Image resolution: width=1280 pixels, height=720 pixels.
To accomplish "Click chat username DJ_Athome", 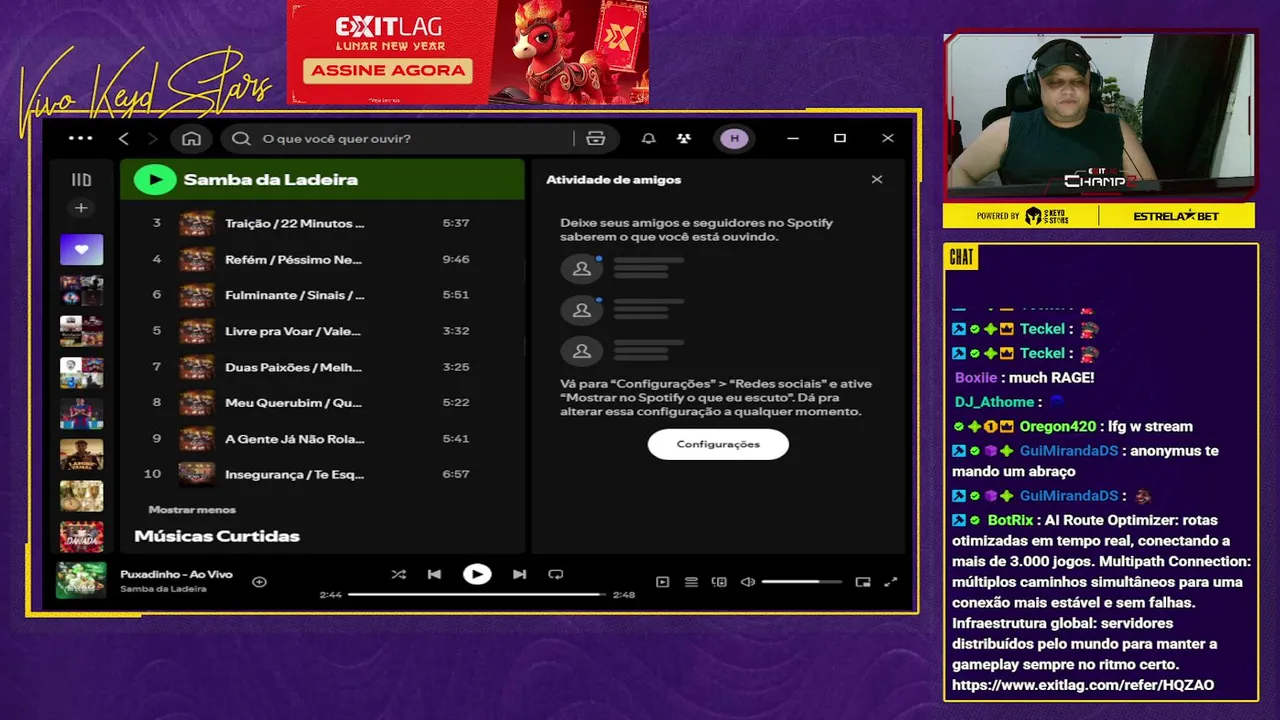I will pos(994,402).
